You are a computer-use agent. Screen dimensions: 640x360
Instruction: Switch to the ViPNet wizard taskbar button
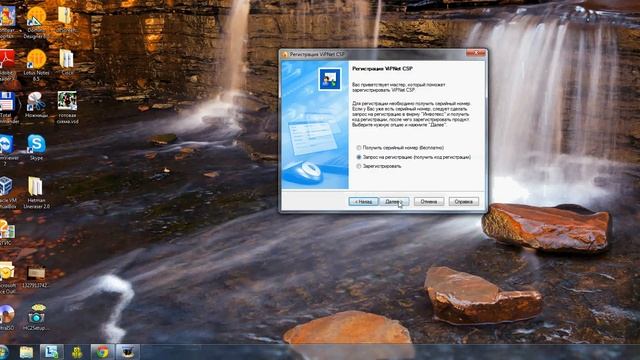pyautogui.click(x=128, y=352)
